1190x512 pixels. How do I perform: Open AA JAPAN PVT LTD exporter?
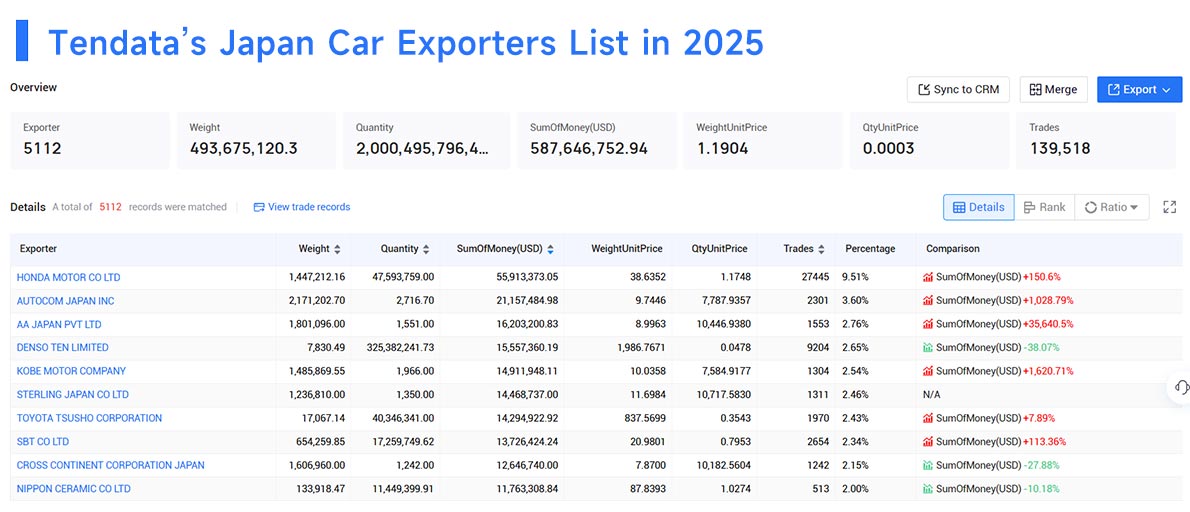pyautogui.click(x=59, y=324)
